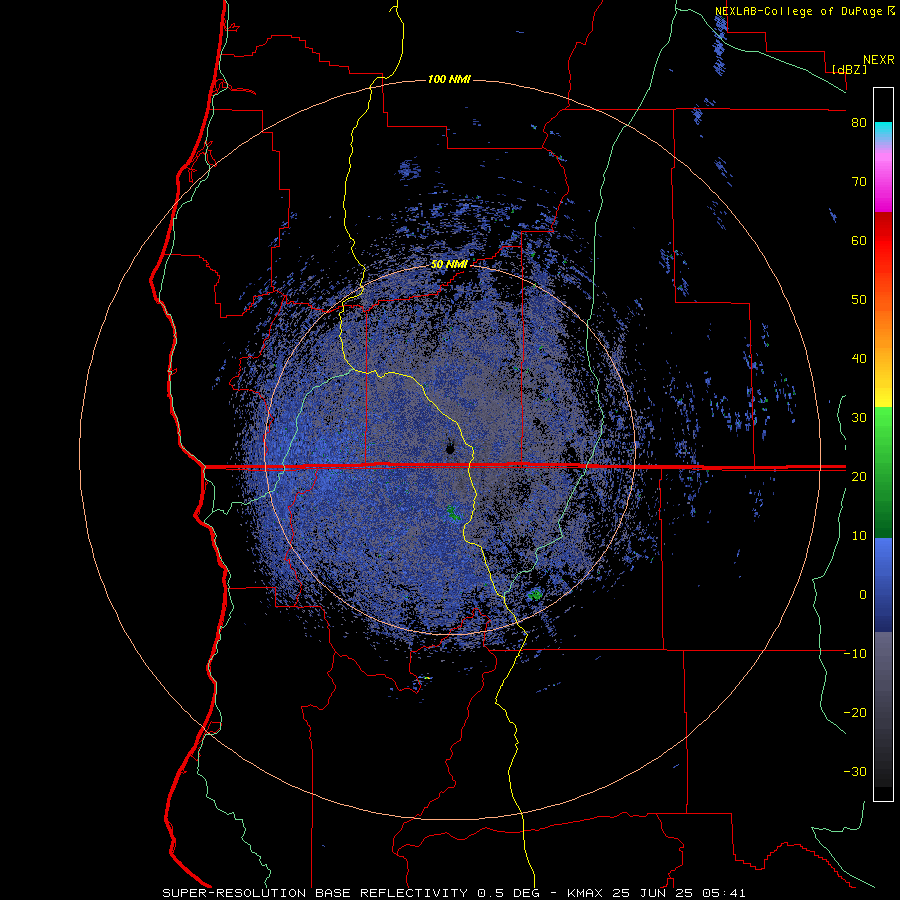Select the -30 value on dBZ scale
The image size is (900, 900).
pyautogui.click(x=855, y=772)
